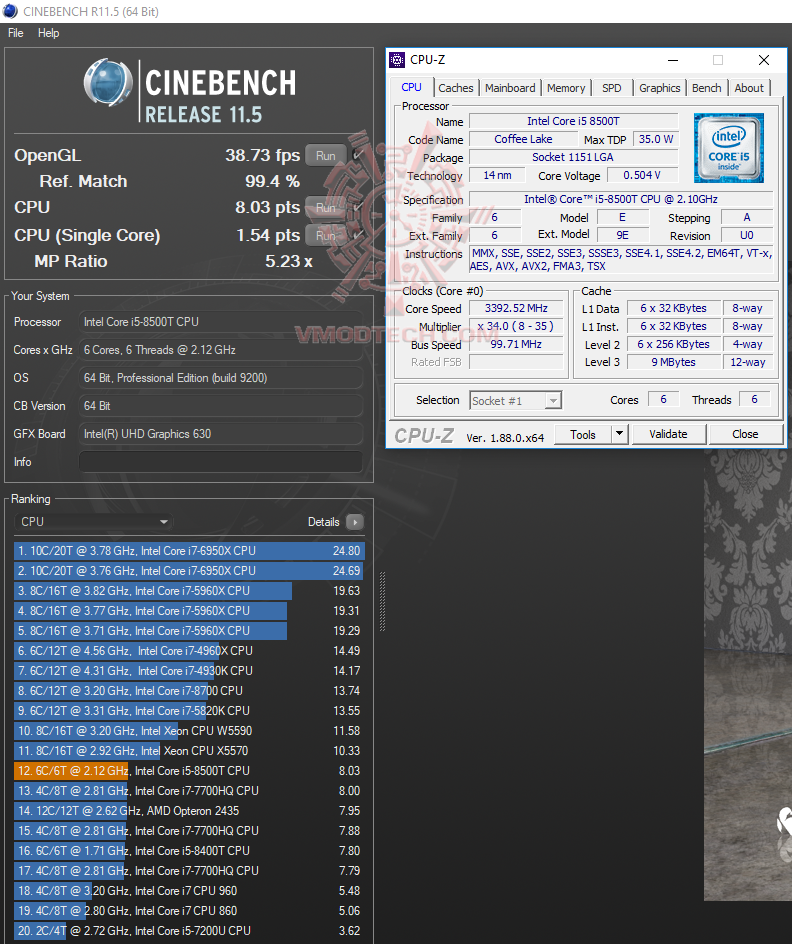Click the Intel Core i5 badge logo

728,148
